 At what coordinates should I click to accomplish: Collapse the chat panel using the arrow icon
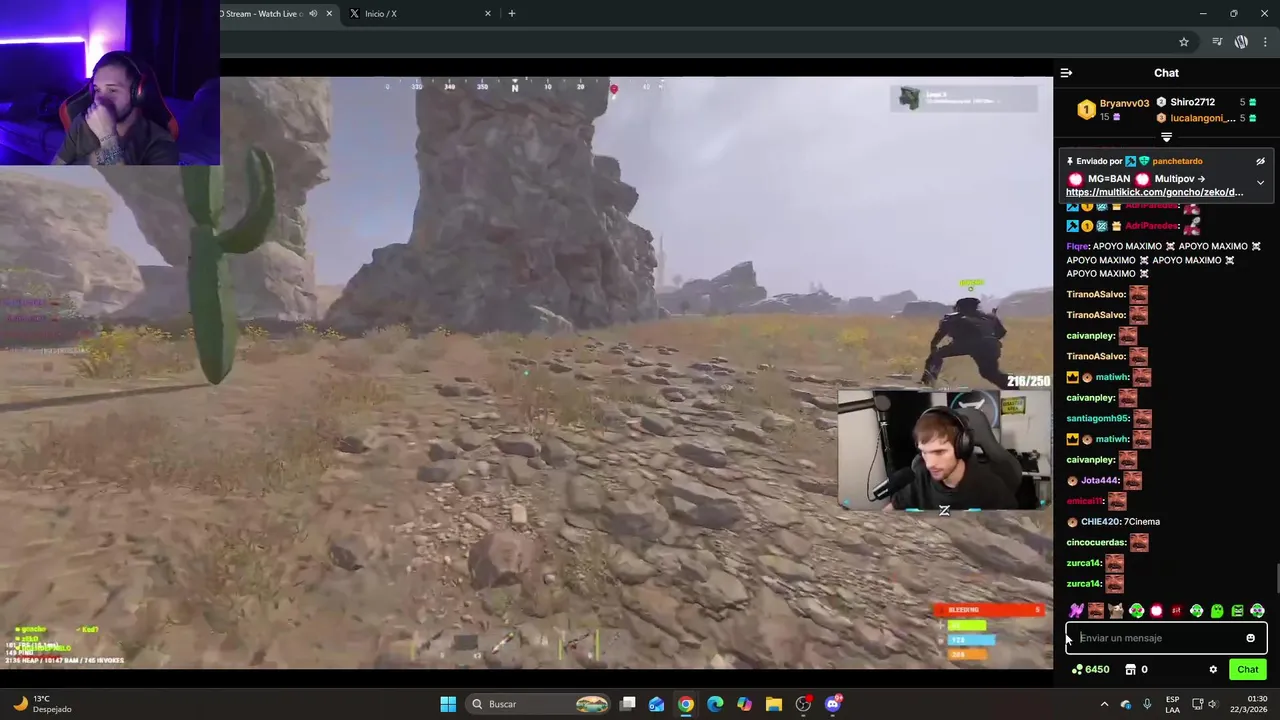click(1066, 73)
